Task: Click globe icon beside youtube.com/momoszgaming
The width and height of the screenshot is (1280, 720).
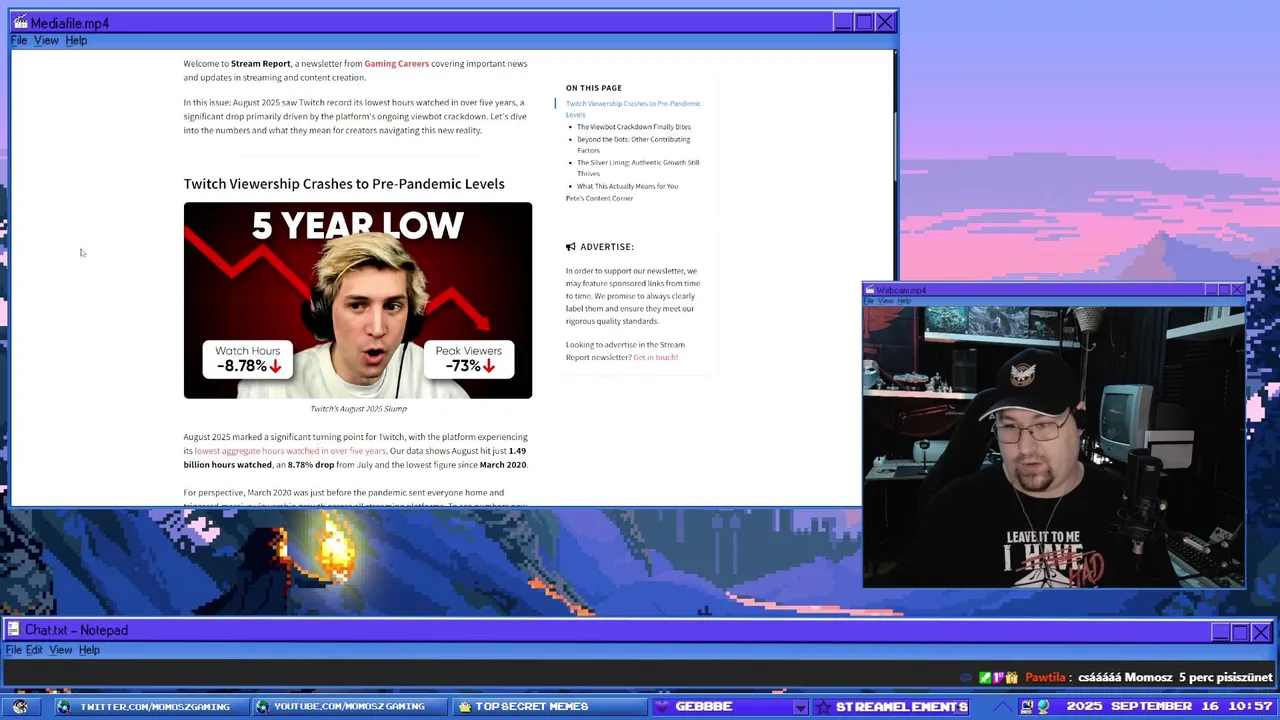Action: 262,706
